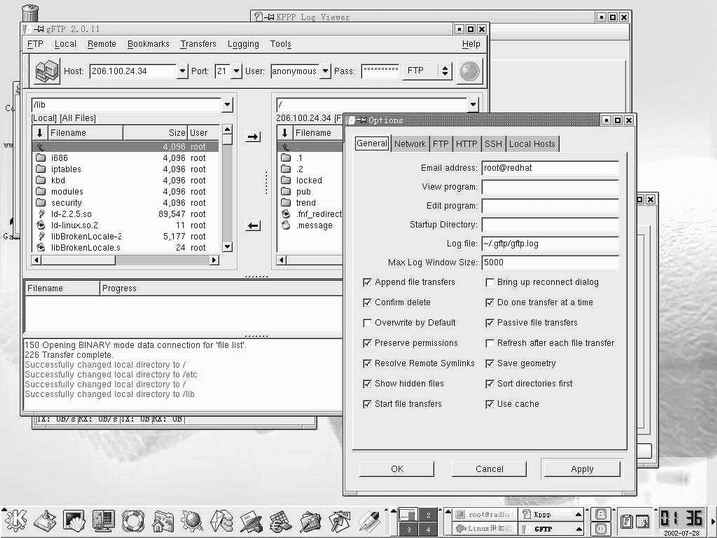This screenshot has height=538, width=717.
Task: Expand the Host address dropdown
Action: point(182,71)
